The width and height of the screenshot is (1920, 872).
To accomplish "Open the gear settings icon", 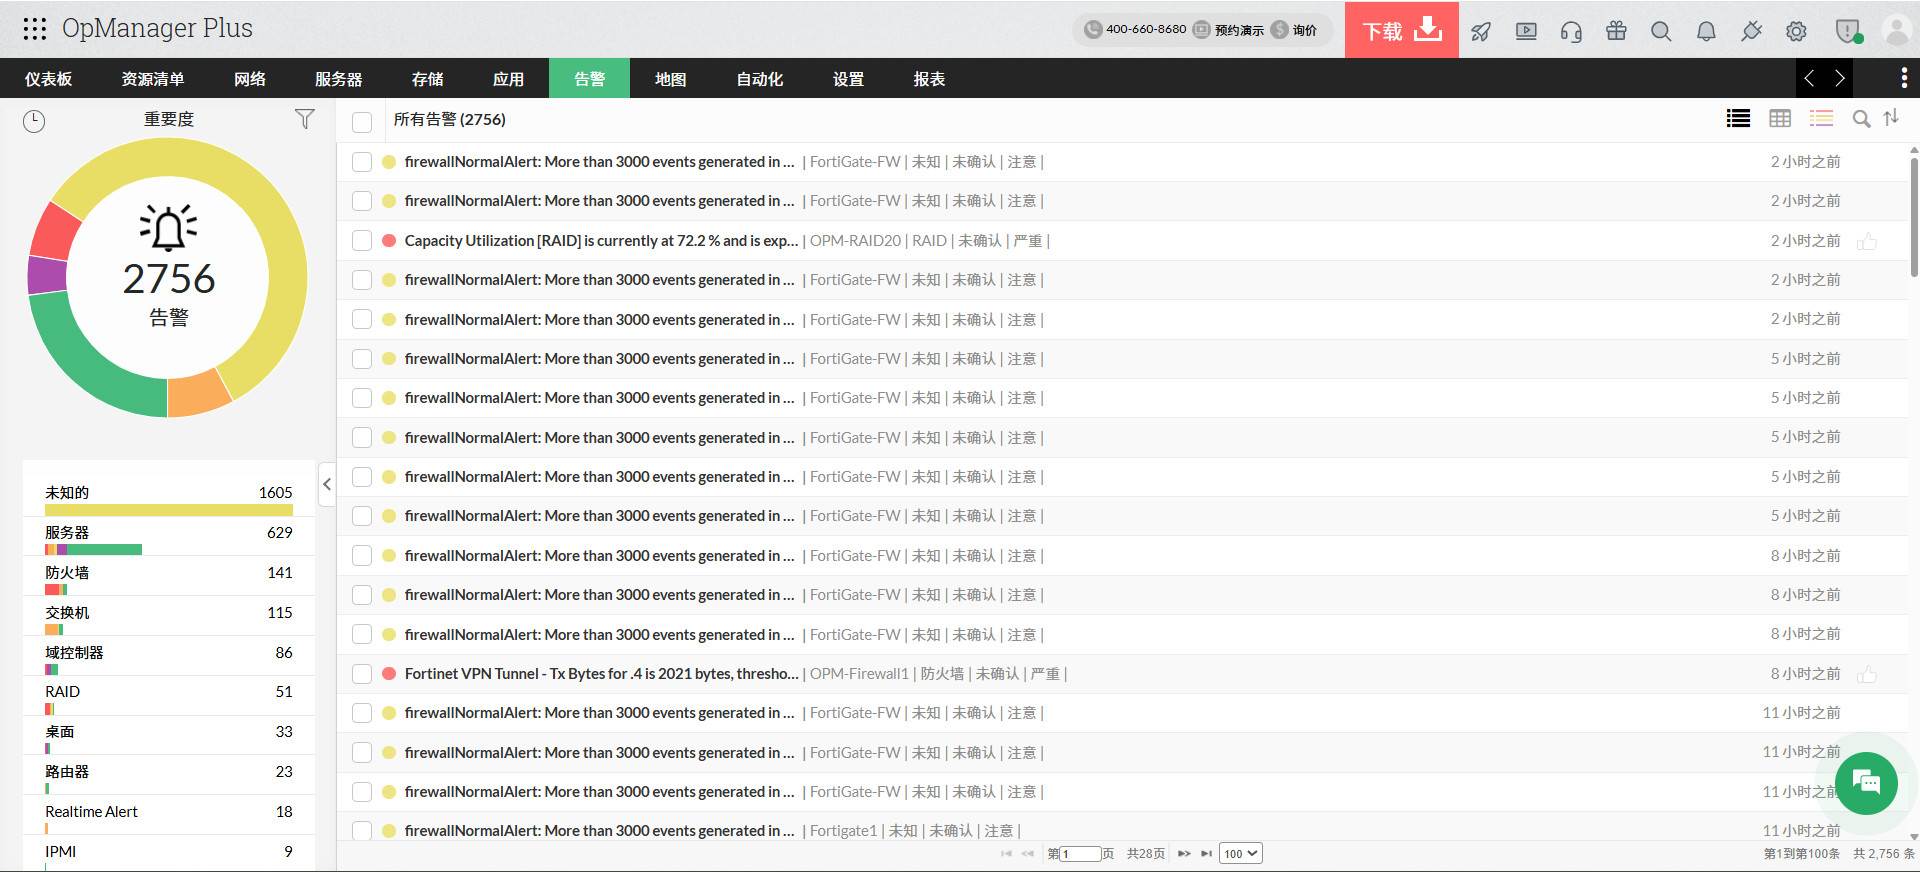I will (x=1796, y=31).
